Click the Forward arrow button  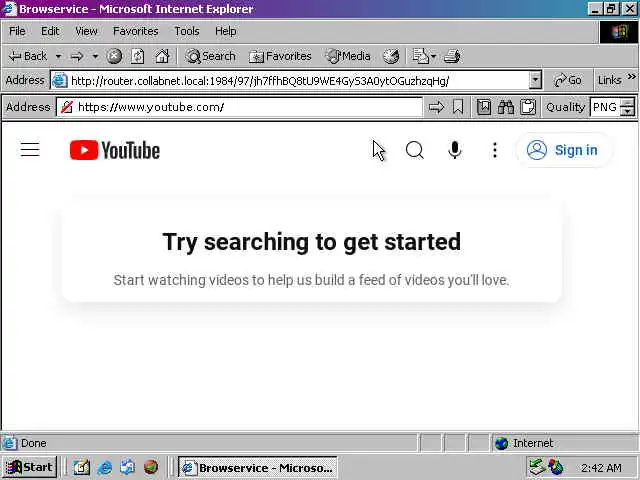pos(77,56)
